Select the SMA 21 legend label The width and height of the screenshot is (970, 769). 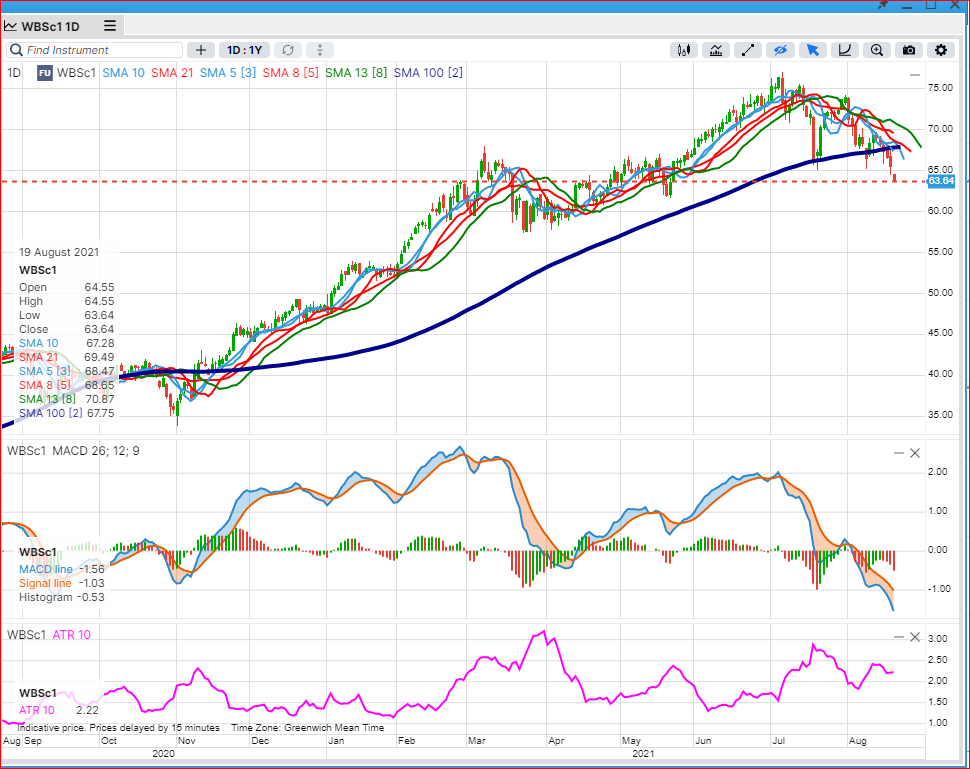[172, 73]
